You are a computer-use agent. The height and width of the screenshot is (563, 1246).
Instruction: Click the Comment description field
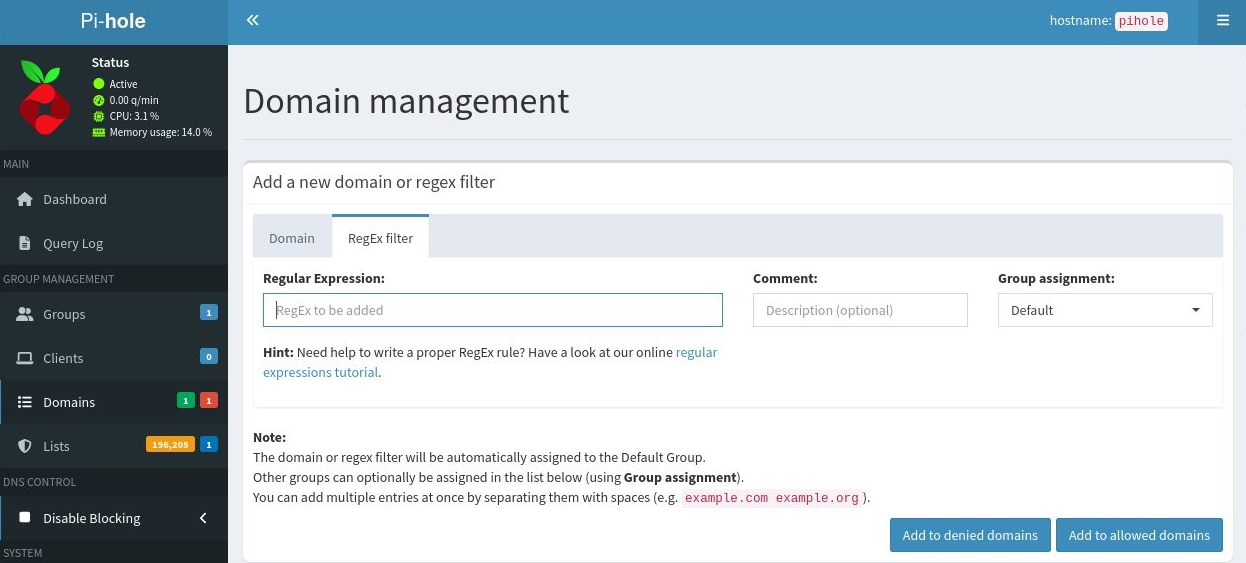point(860,310)
